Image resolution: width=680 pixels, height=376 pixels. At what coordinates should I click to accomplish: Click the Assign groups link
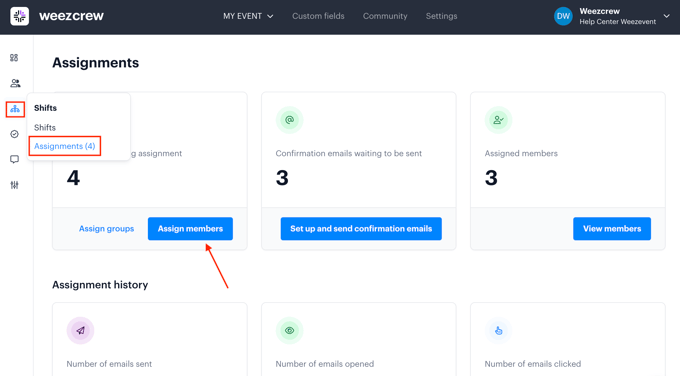pyautogui.click(x=106, y=229)
